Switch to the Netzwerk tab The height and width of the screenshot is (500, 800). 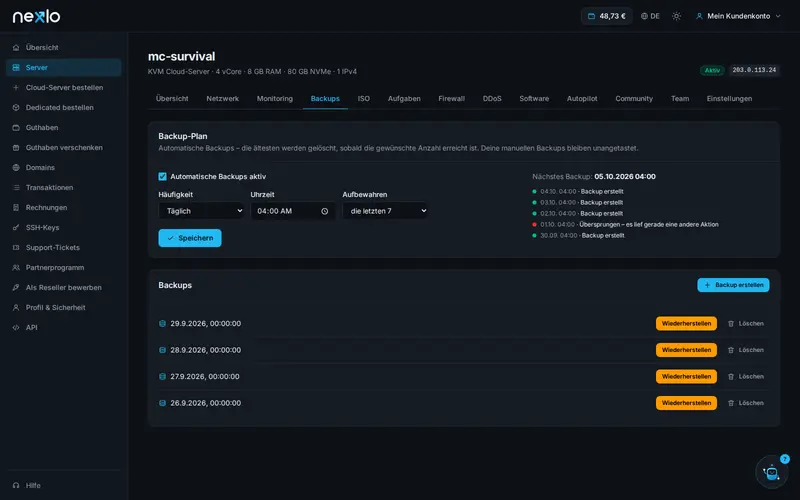click(x=222, y=98)
